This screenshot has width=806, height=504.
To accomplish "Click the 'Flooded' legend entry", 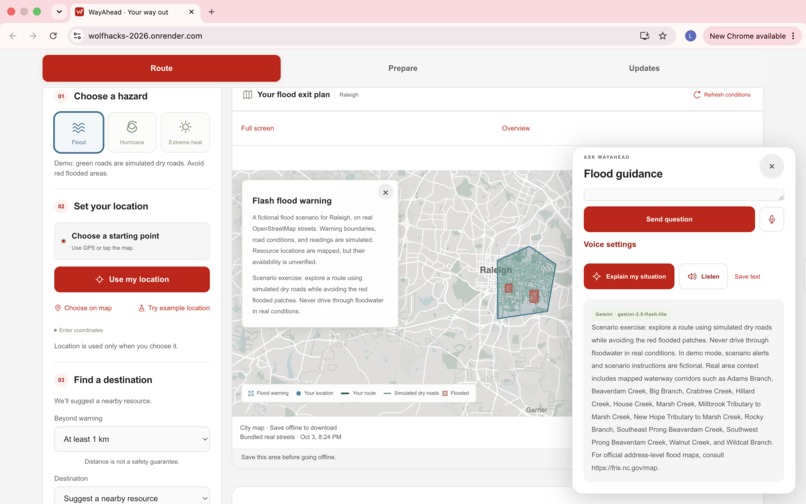I will 455,393.
